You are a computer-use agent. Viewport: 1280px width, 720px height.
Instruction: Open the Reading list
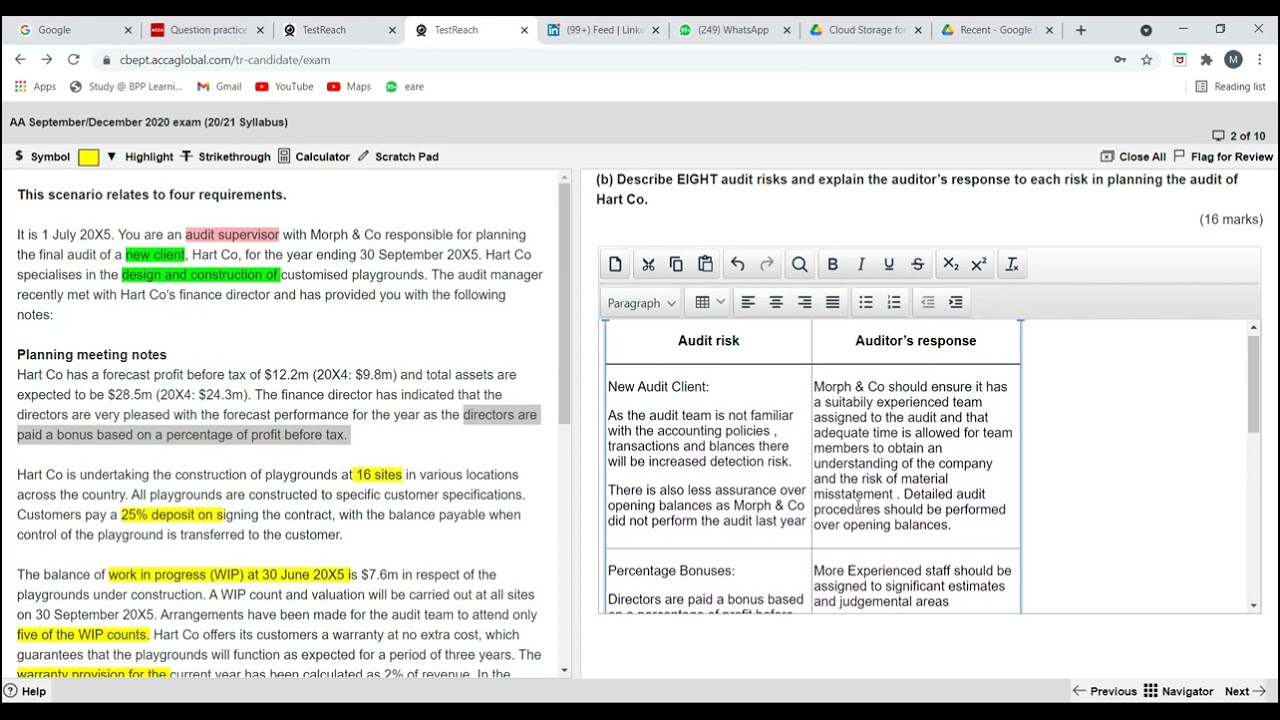1231,87
